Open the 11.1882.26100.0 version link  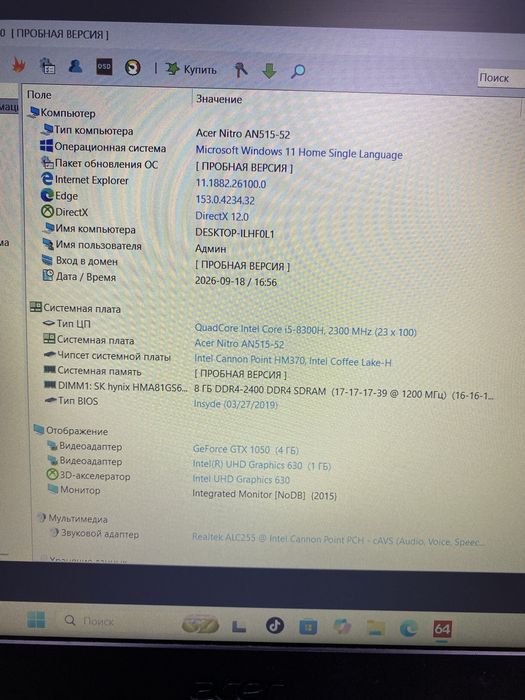(x=231, y=183)
